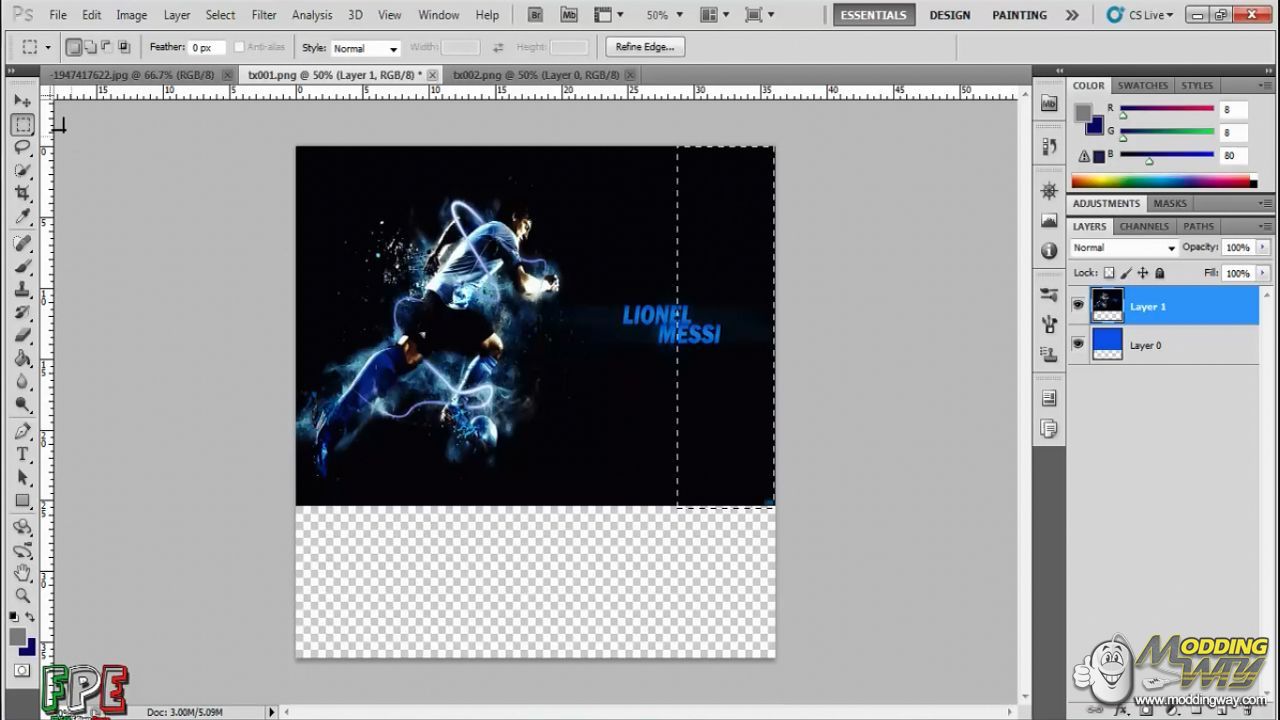Select the Paint Bucket tool
Viewport: 1280px width, 720px height.
(22, 359)
